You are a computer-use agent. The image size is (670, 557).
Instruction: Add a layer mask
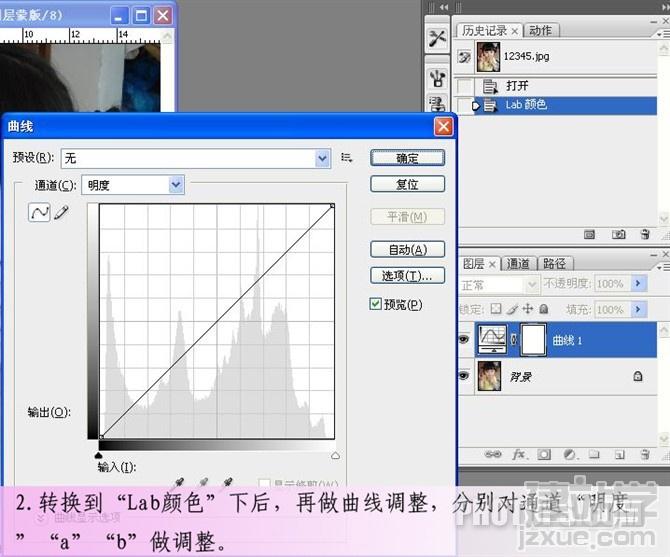click(544, 454)
